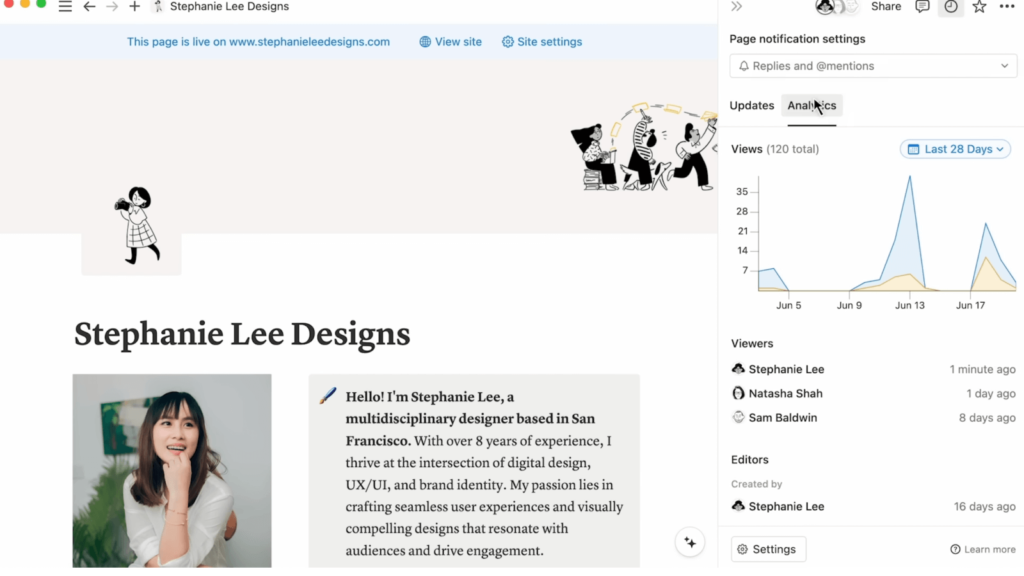Open Site settings in the banner
This screenshot has height=576, width=1024.
pyautogui.click(x=541, y=42)
